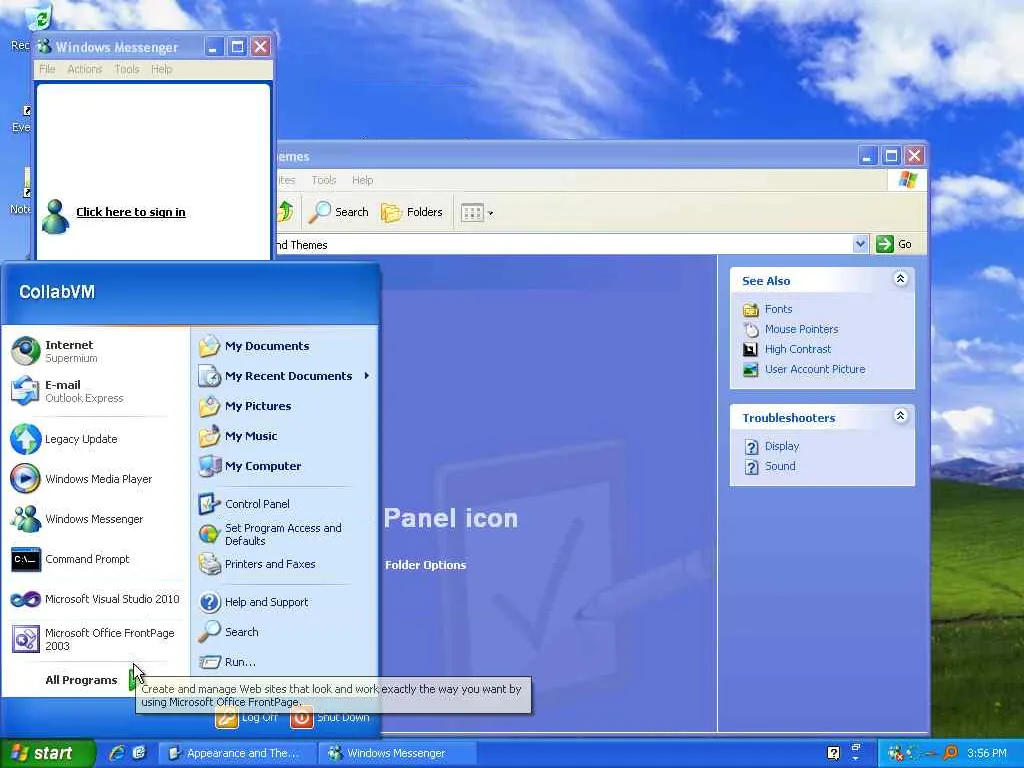Screen dimensions: 1024x768
Task: Open File menu in Windows Messenger
Action: click(x=47, y=69)
